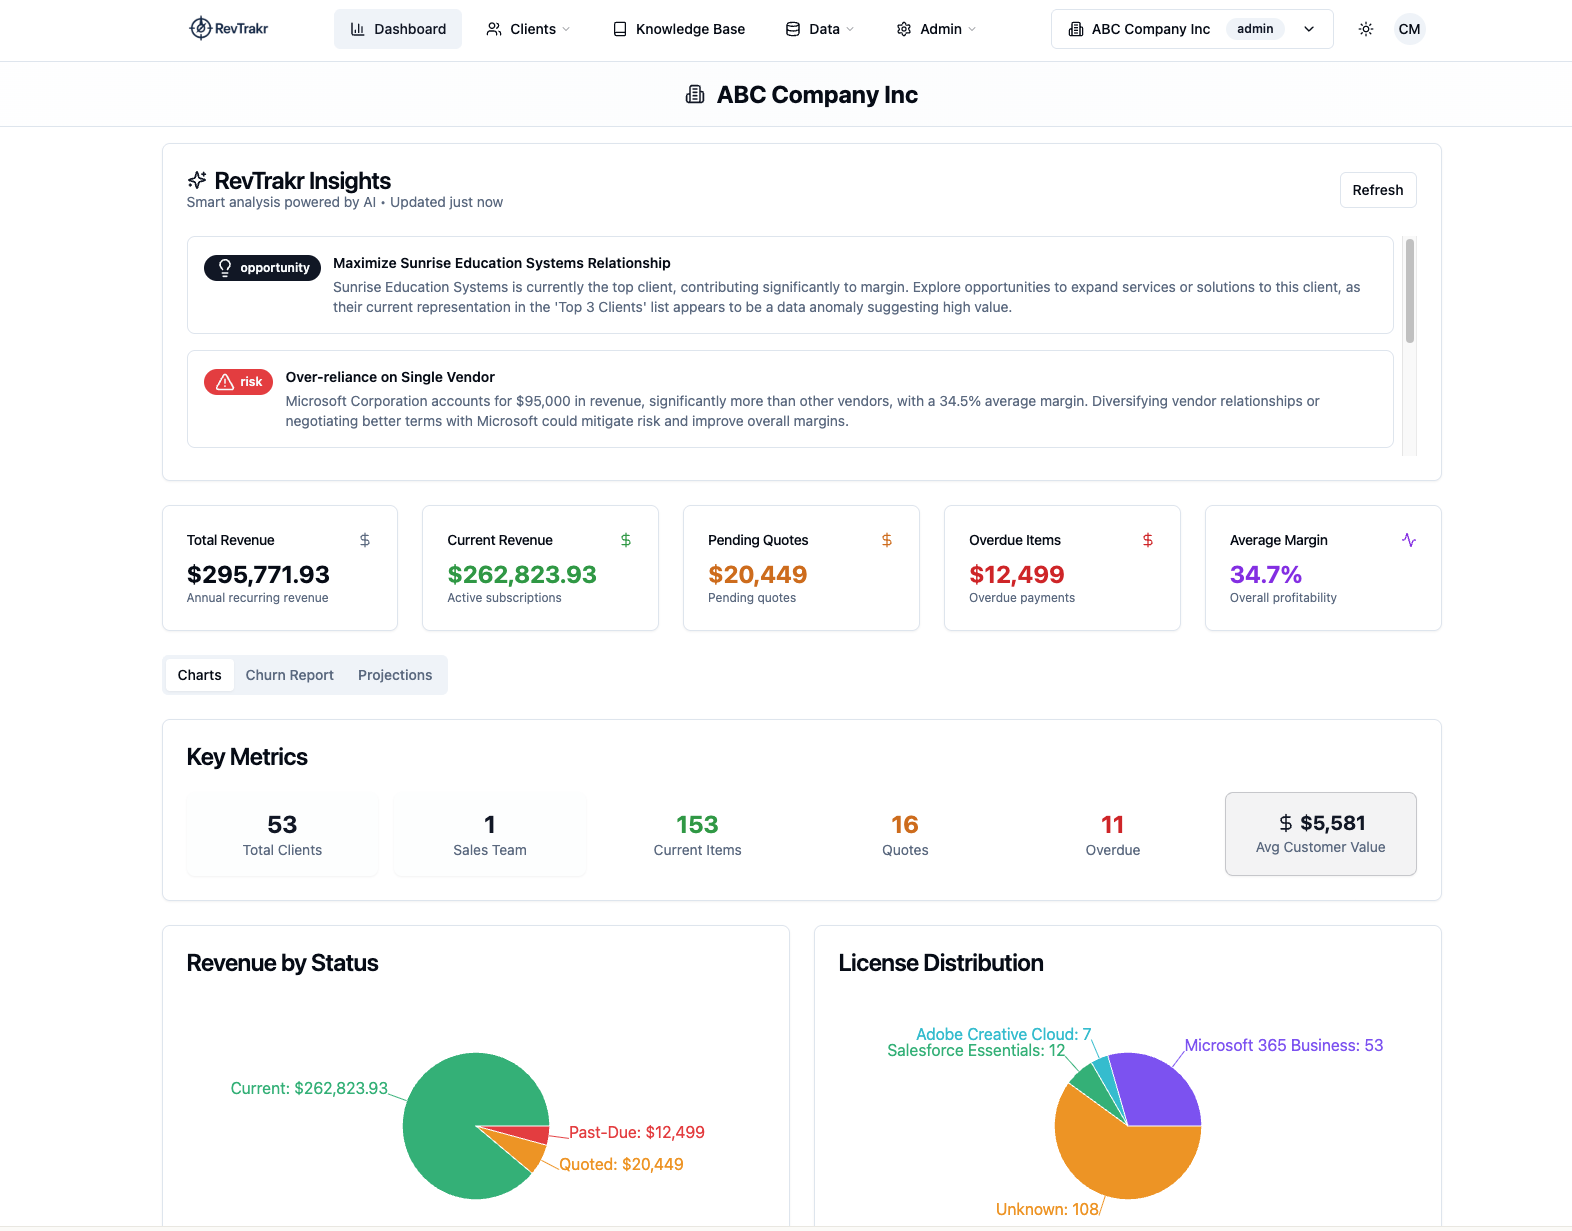Viewport: 1572px width, 1231px height.
Task: Open the Knowledge Base page
Action: coord(679,29)
